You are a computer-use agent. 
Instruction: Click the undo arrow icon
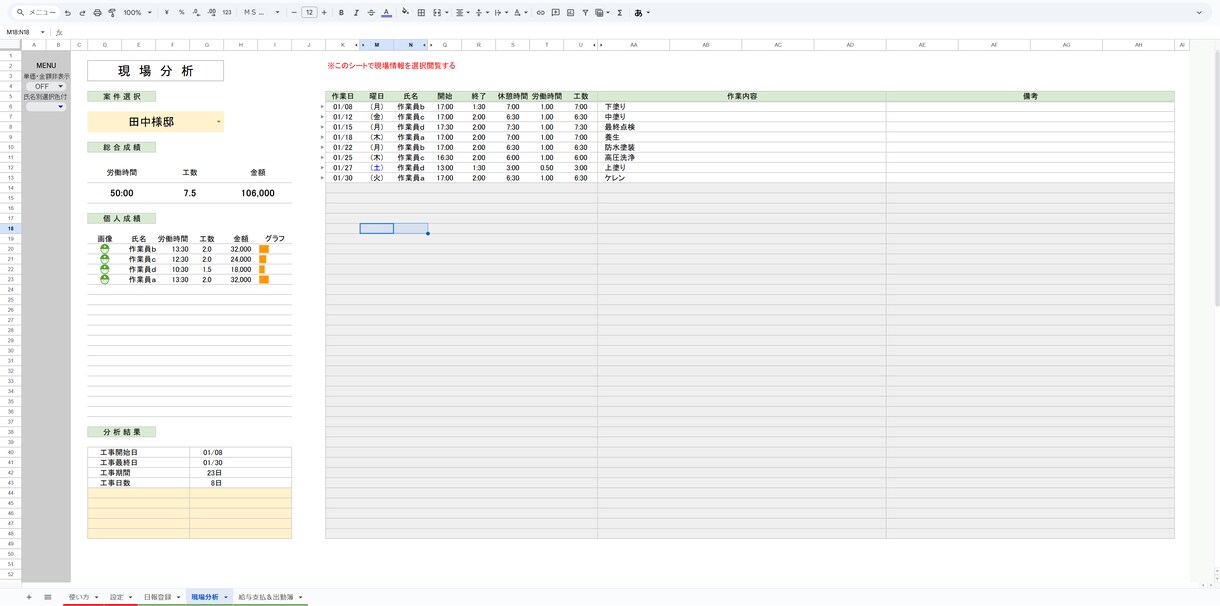pyautogui.click(x=67, y=13)
